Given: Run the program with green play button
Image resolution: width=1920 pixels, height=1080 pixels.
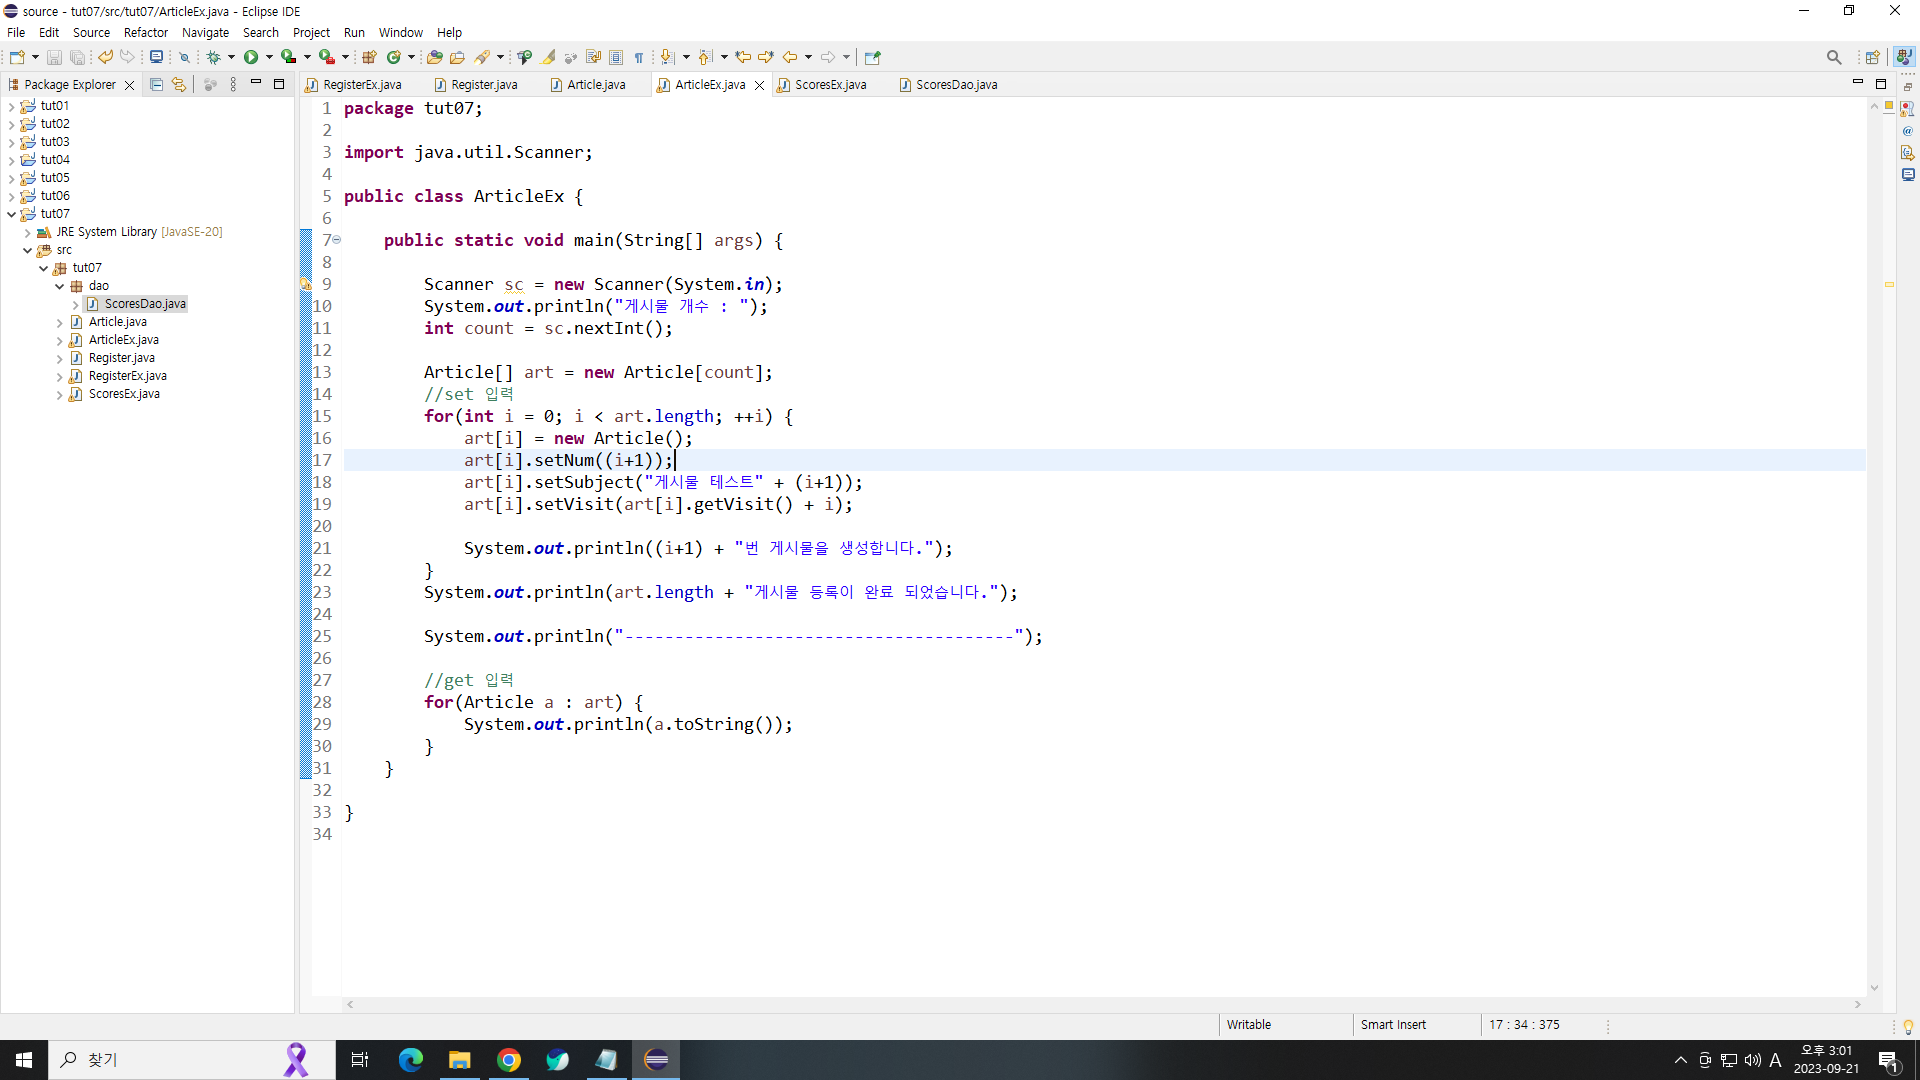Looking at the screenshot, I should [251, 57].
